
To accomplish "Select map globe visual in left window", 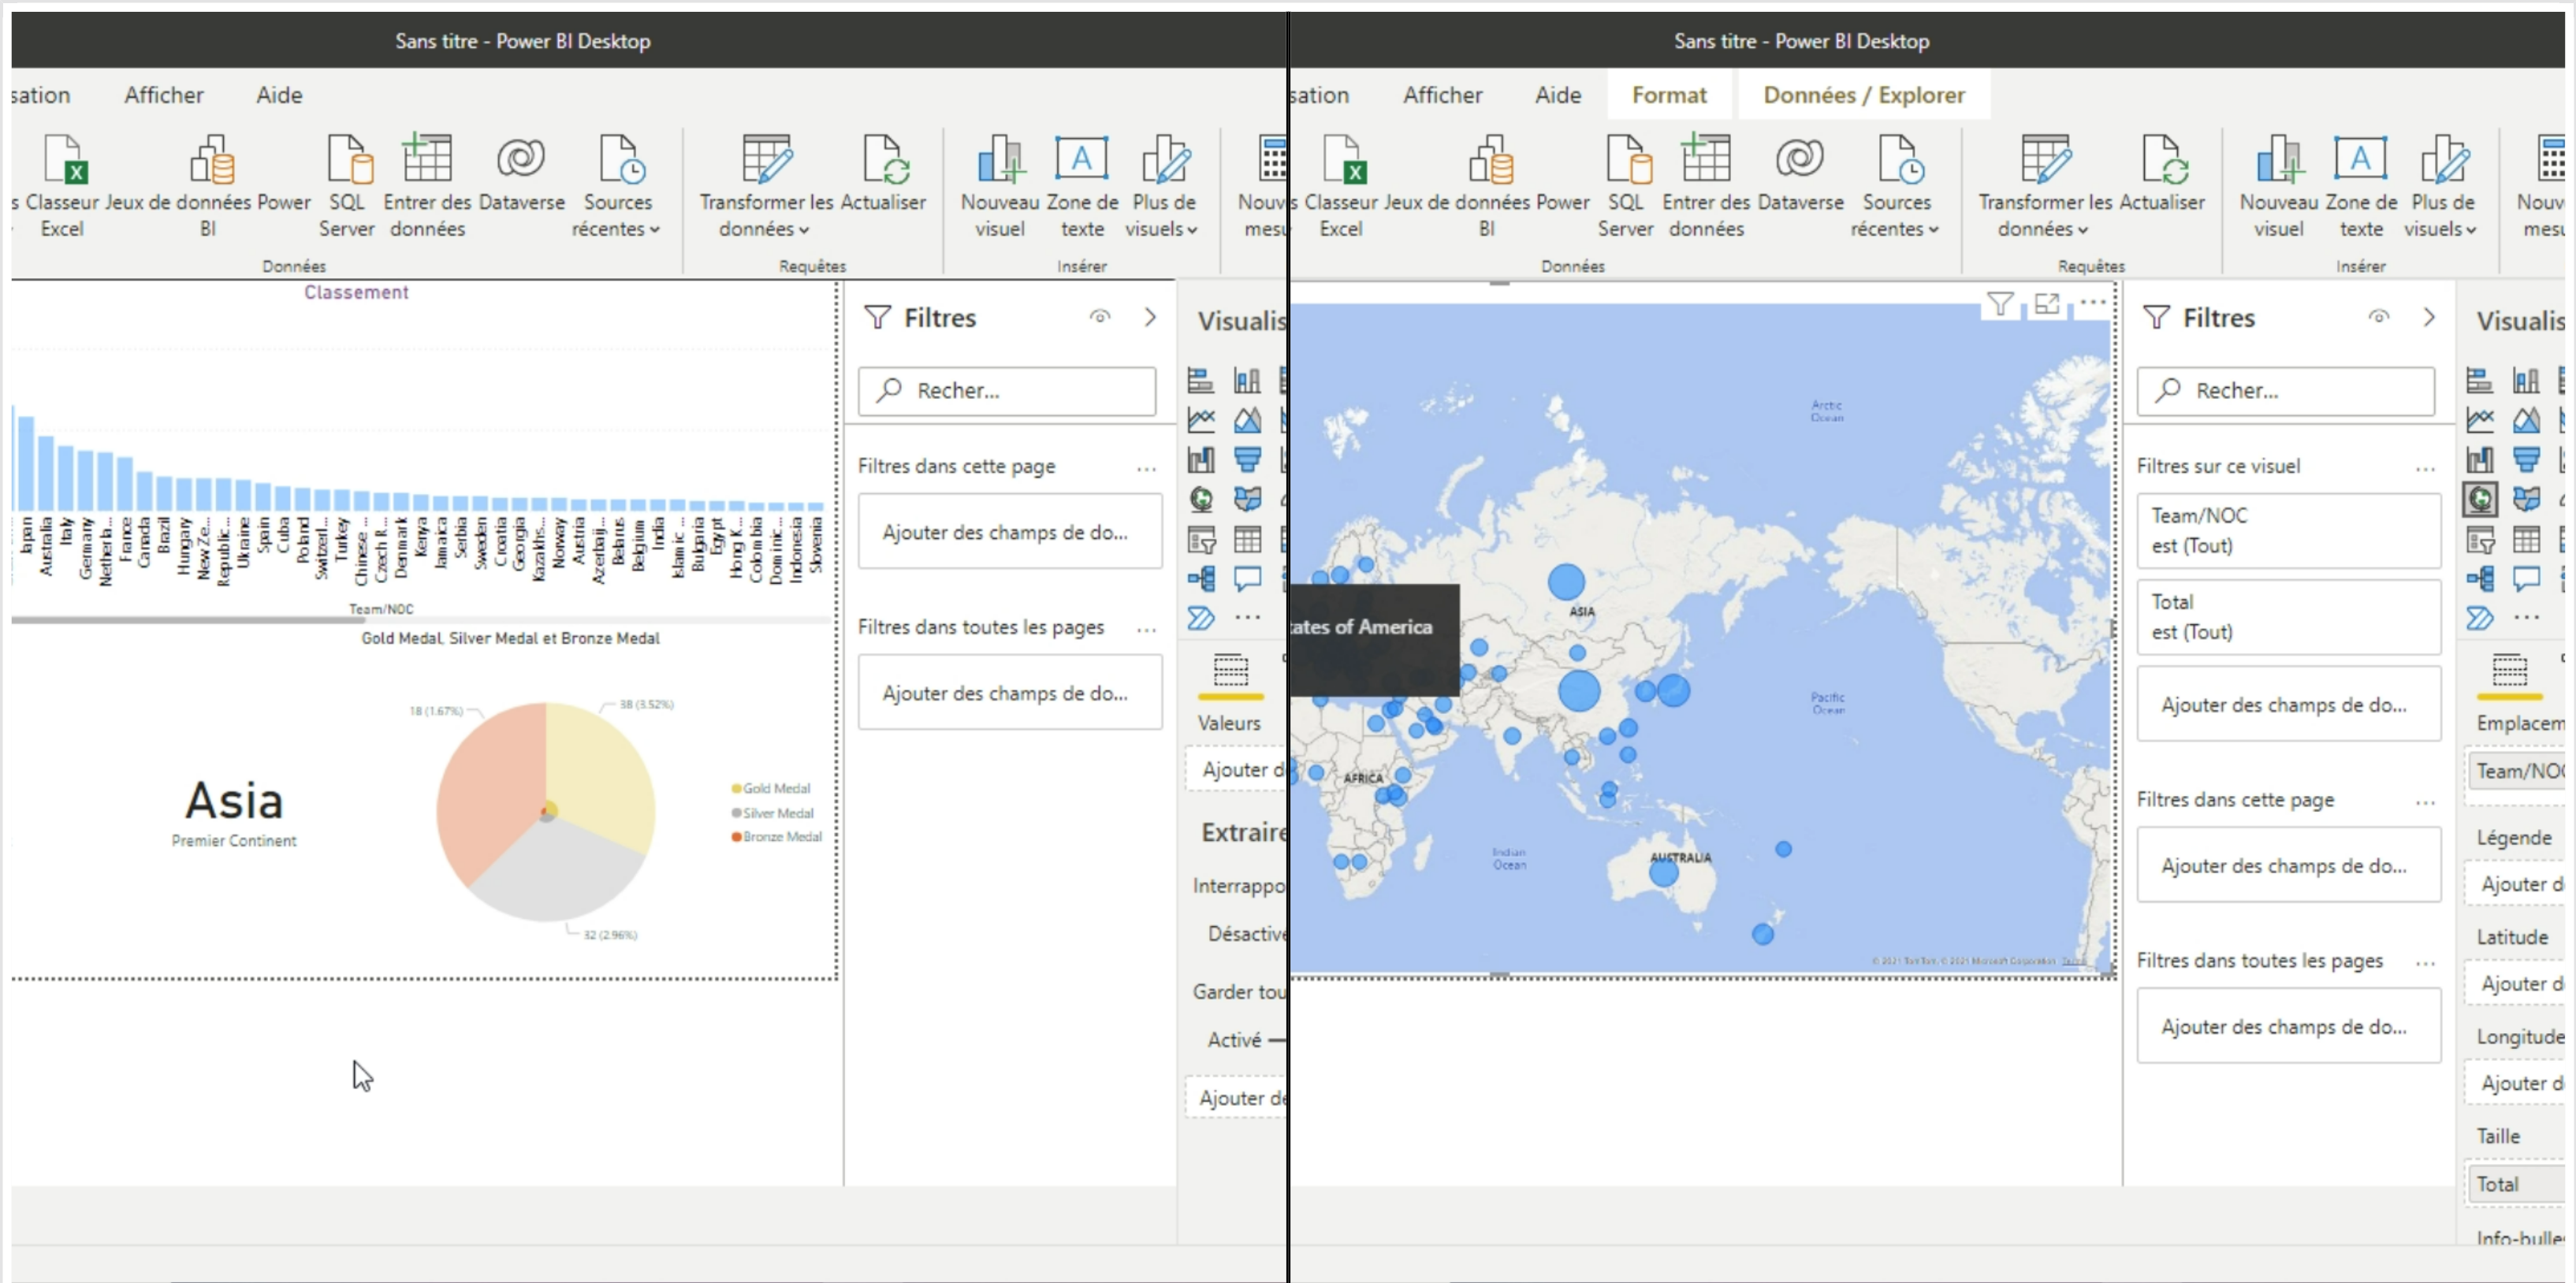I will [x=1201, y=499].
